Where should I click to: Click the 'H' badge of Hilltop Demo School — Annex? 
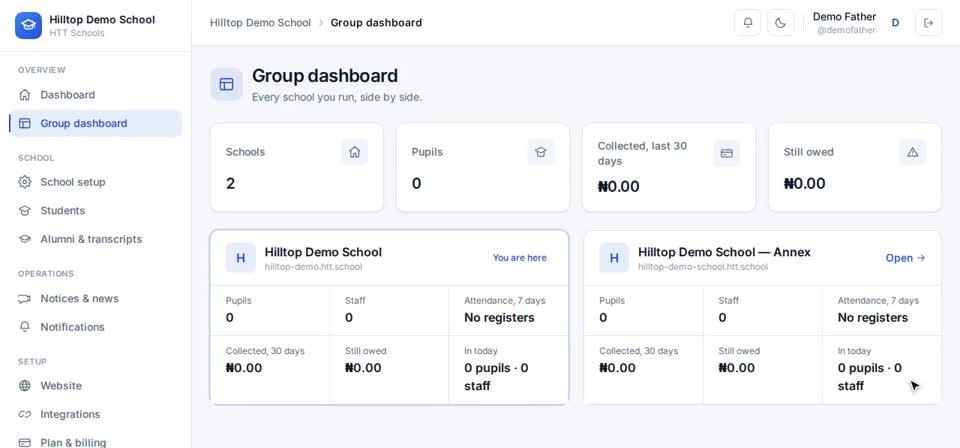click(x=614, y=258)
